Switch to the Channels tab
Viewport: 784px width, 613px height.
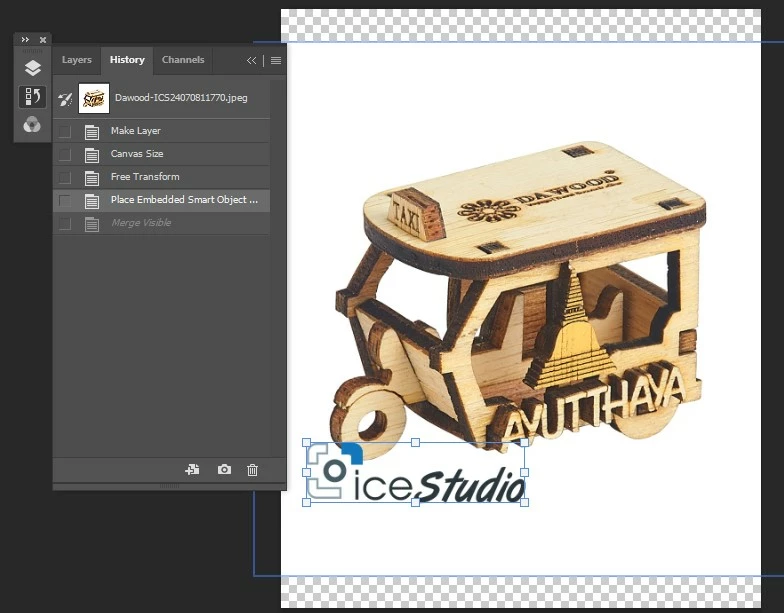pos(183,60)
